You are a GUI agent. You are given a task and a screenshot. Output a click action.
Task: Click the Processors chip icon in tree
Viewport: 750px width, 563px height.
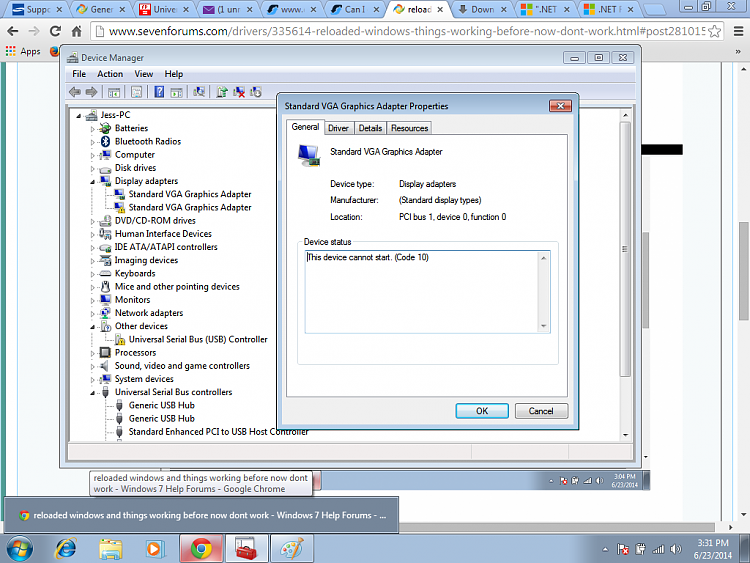point(105,353)
